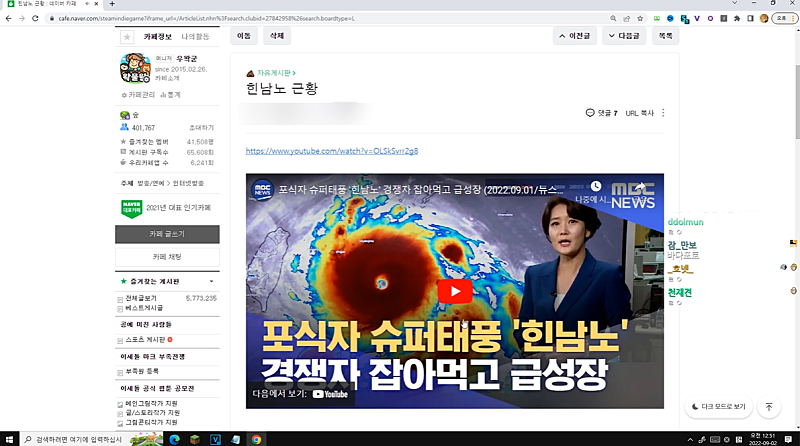Switch to dark mode (다크 모드로 보기)
800x446 pixels.
tap(718, 407)
